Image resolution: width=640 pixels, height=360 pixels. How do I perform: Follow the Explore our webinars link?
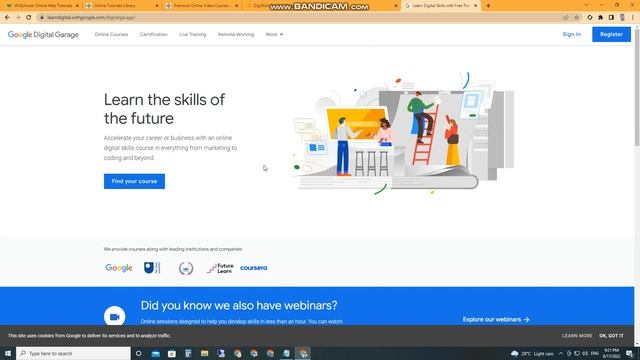point(496,319)
